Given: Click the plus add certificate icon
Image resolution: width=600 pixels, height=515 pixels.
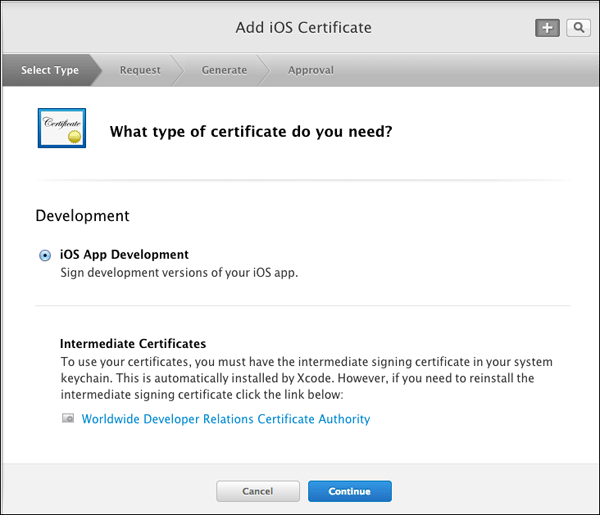Looking at the screenshot, I should click(x=547, y=28).
